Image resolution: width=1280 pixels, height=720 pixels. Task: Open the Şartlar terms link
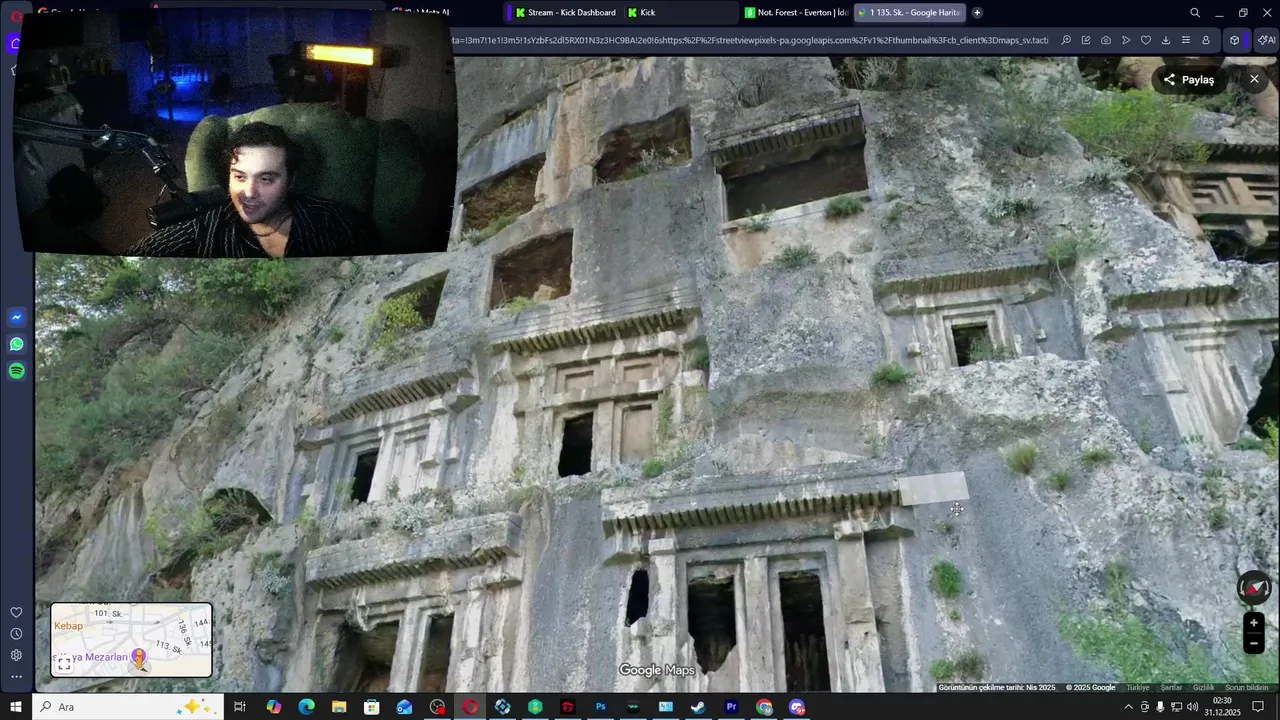(x=1171, y=688)
